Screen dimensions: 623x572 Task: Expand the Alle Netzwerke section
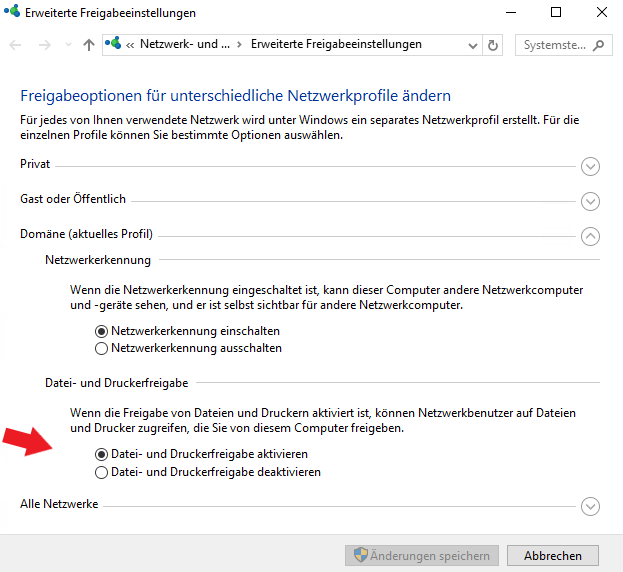coord(590,506)
